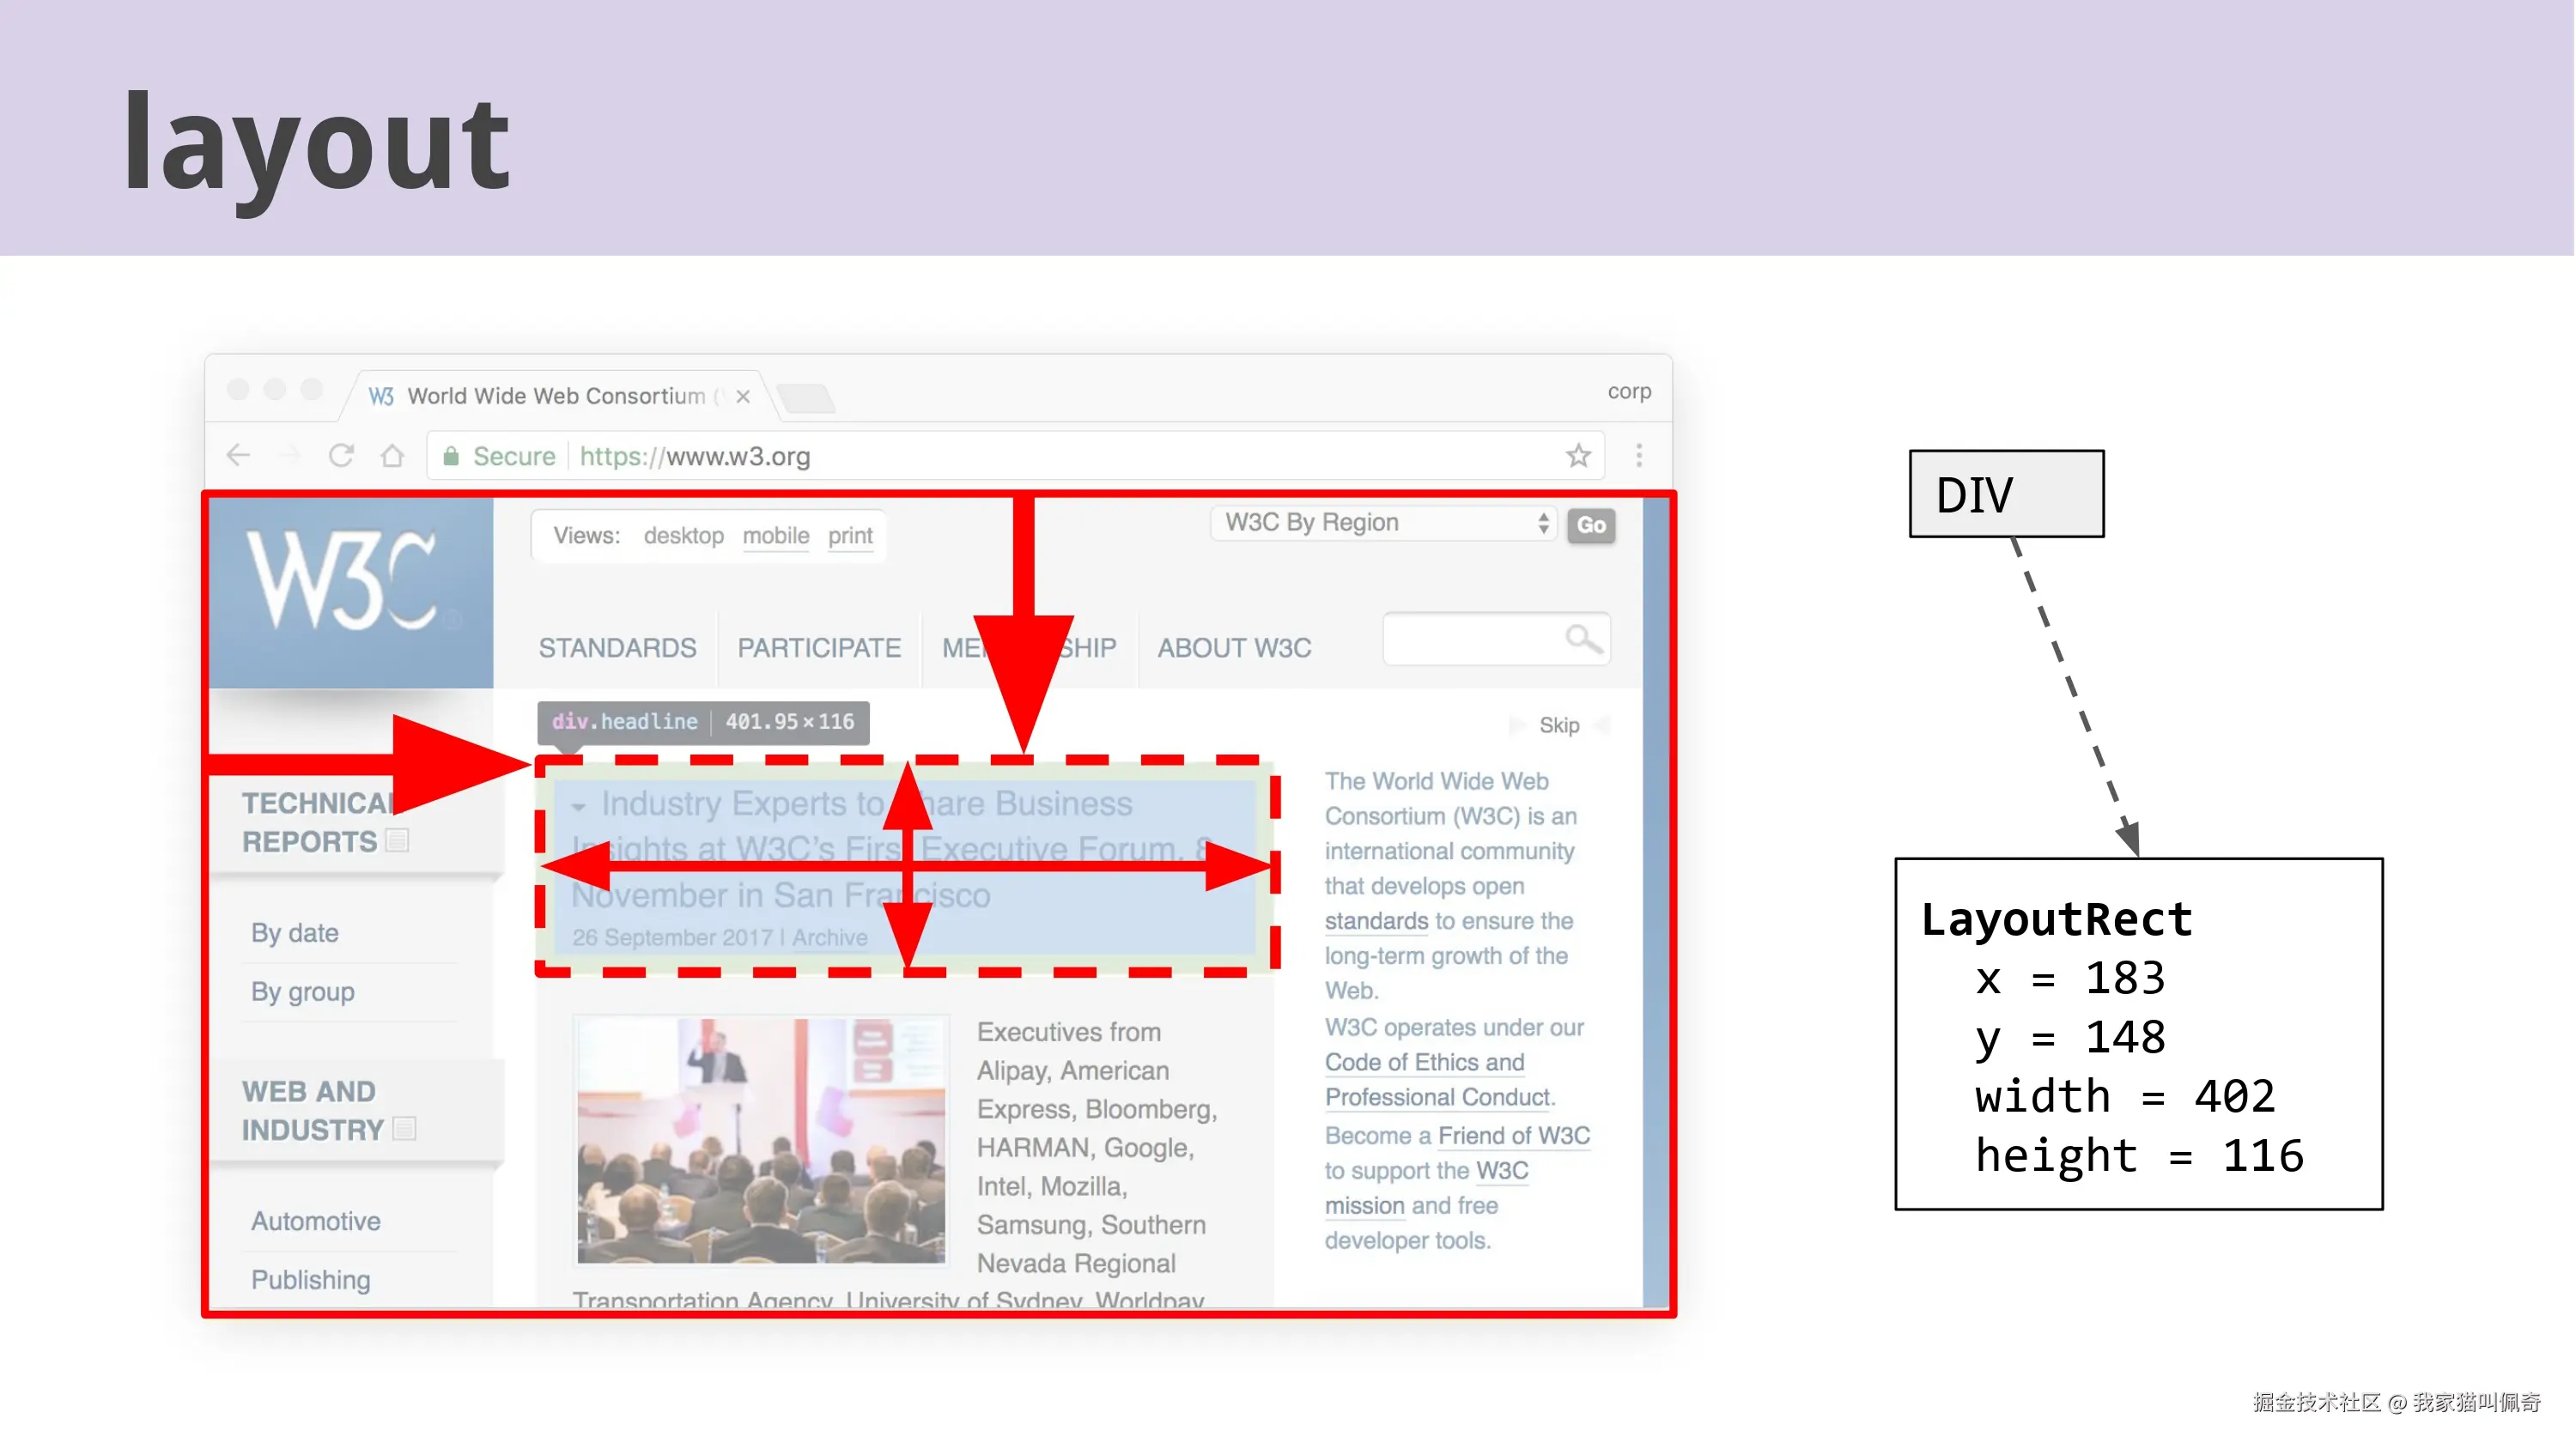Expand Technical Reports section icon
Screen dimensions: 2576x1449
click(x=398, y=841)
